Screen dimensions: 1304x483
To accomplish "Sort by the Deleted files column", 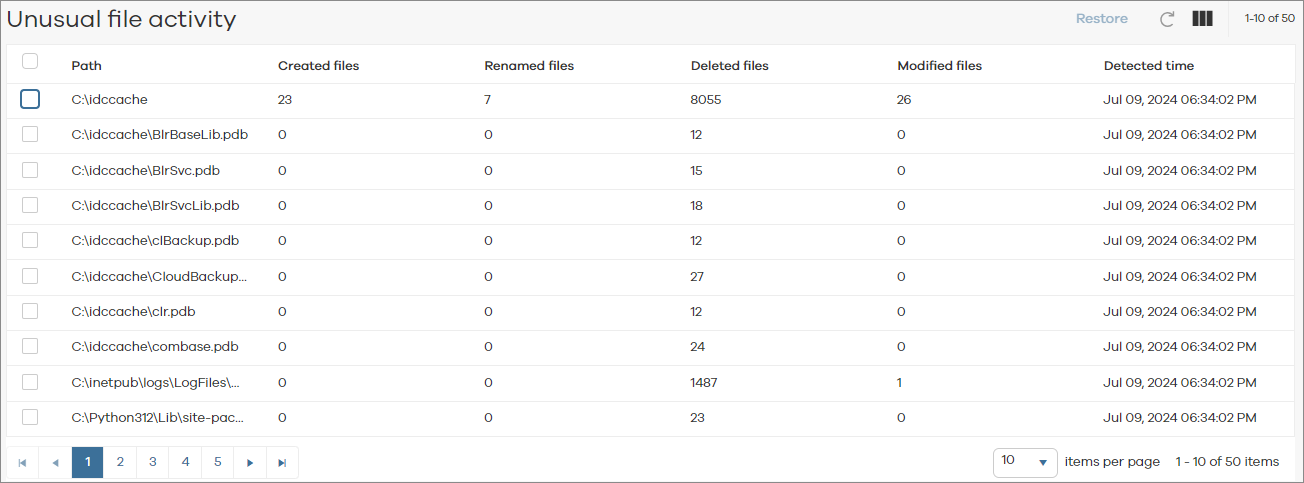I will [x=729, y=66].
